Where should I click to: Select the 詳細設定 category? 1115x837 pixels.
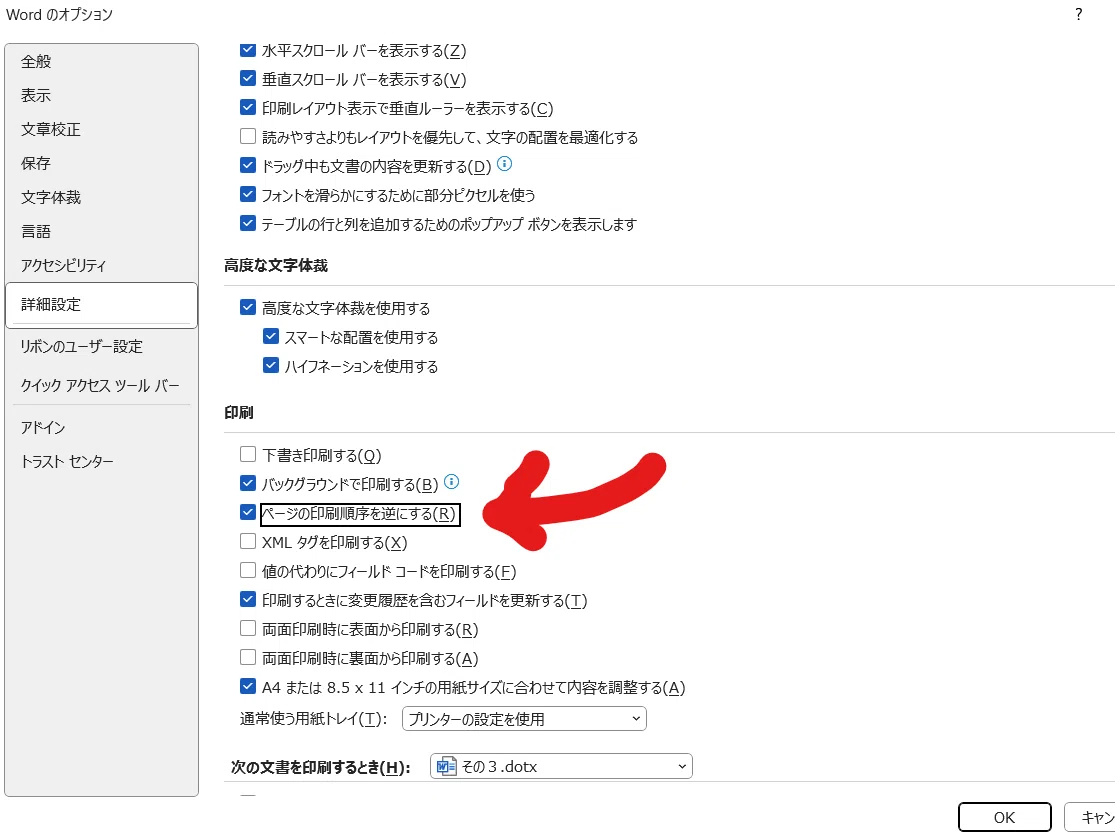tap(101, 304)
